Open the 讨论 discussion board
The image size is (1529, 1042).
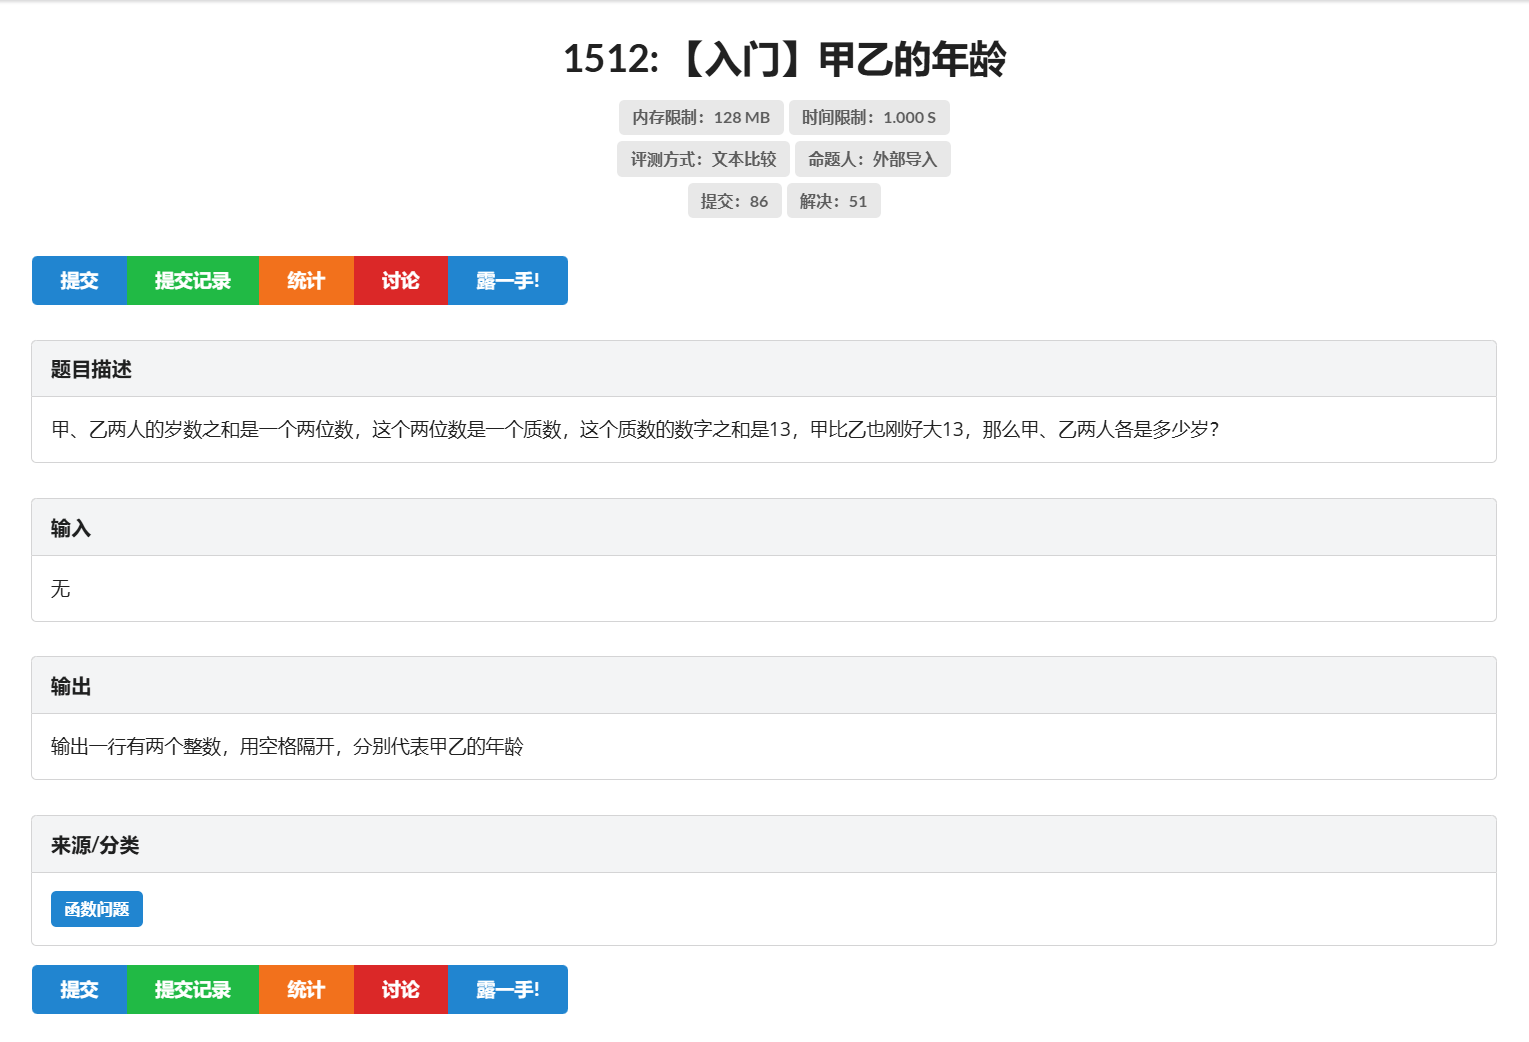pyautogui.click(x=400, y=280)
